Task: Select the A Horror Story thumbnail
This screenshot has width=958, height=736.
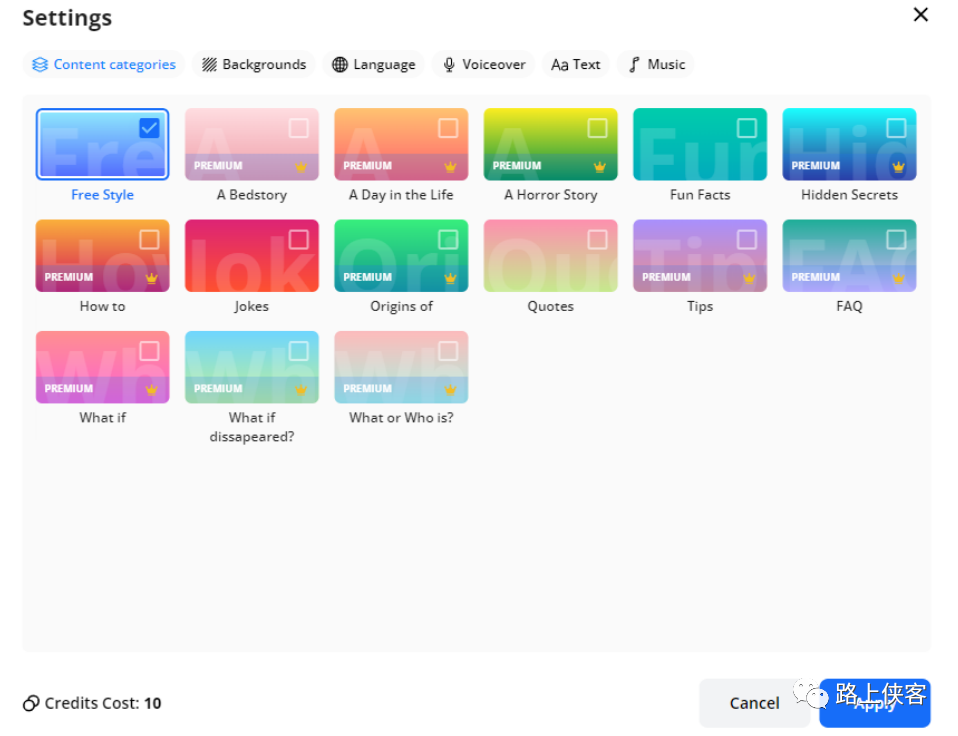Action: [x=550, y=145]
